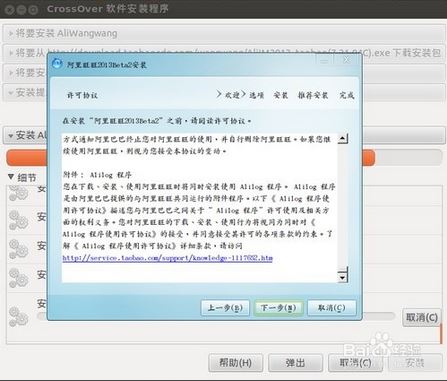Click the second gear icon in details list
447x381 pixels.
coord(18,220)
